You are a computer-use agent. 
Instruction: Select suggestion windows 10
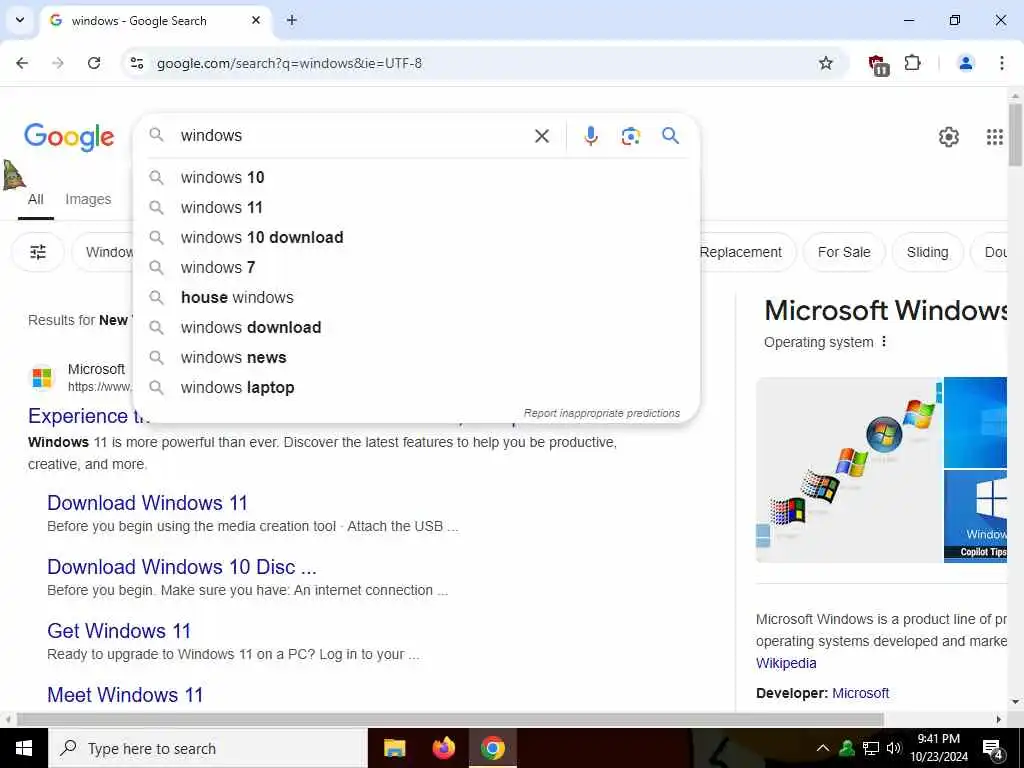pos(416,178)
